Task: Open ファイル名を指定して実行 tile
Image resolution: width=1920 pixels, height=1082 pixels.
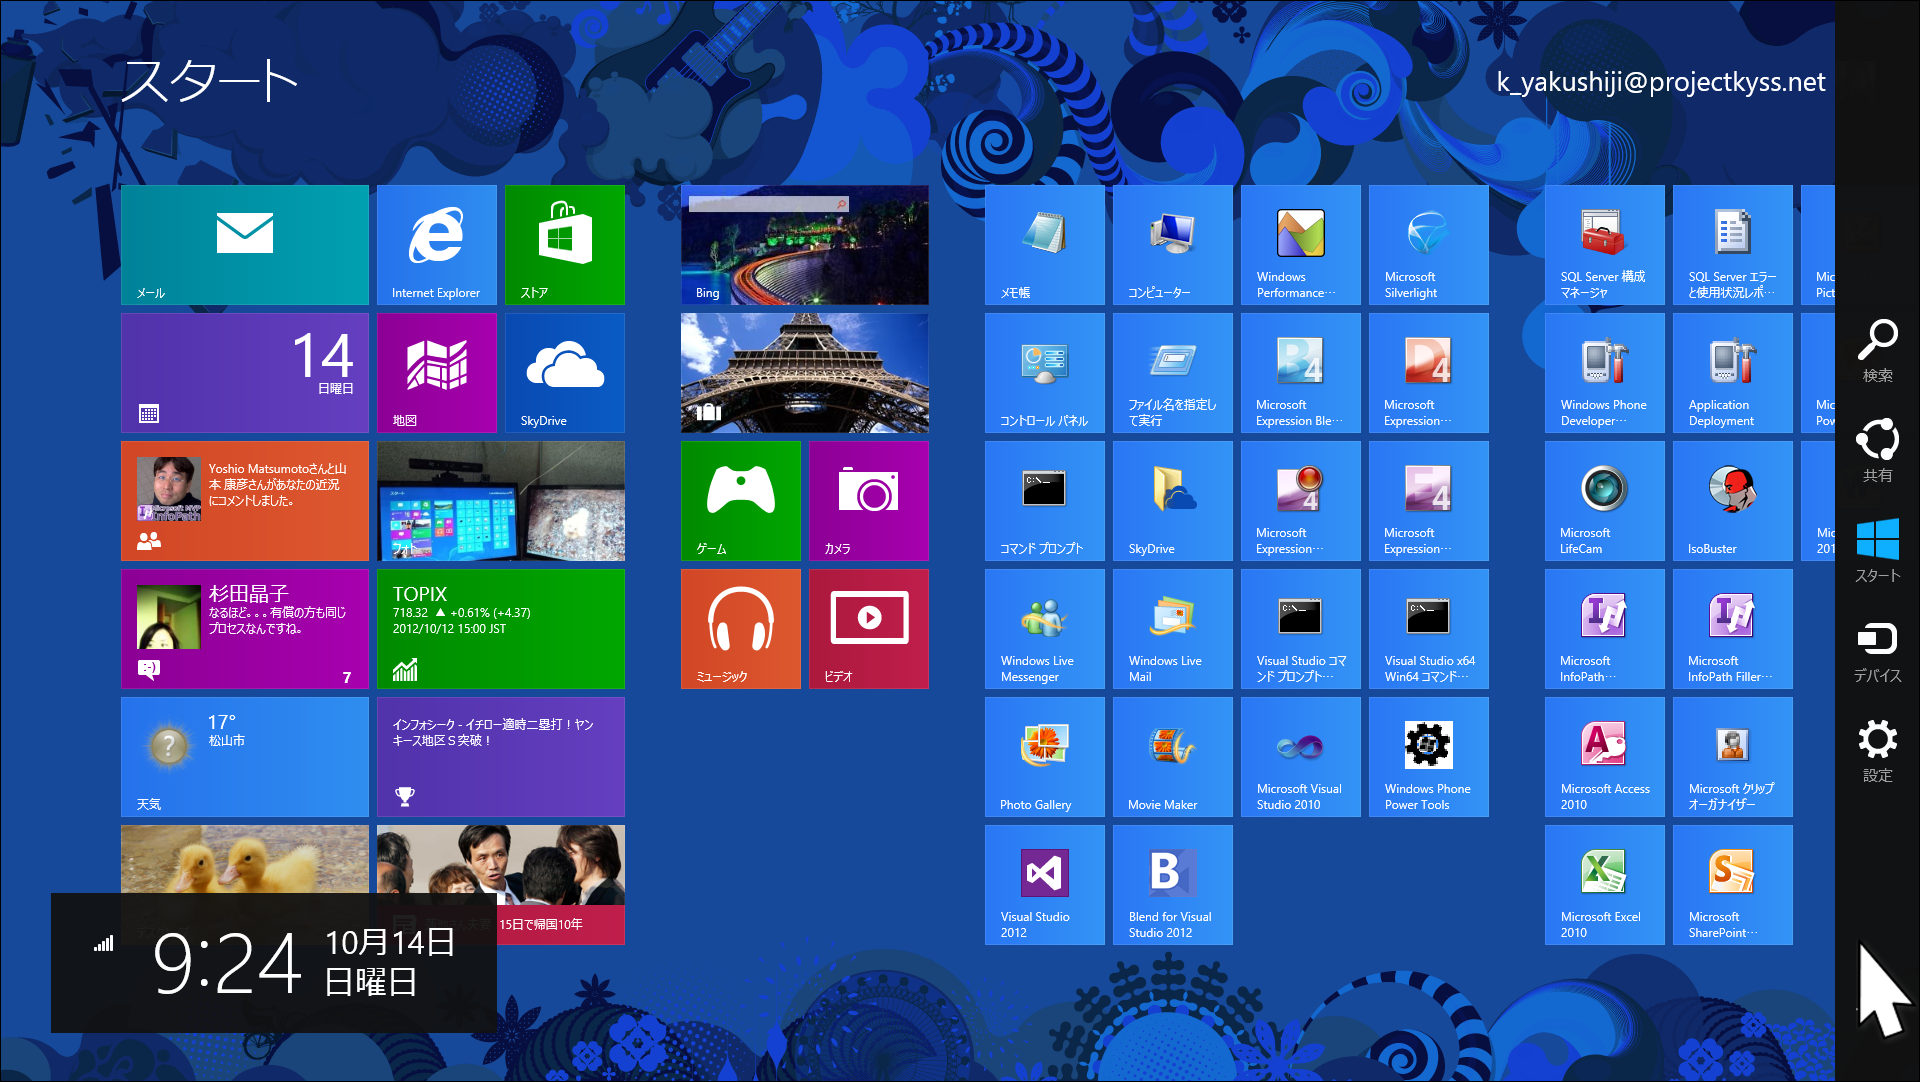Action: click(x=1173, y=373)
